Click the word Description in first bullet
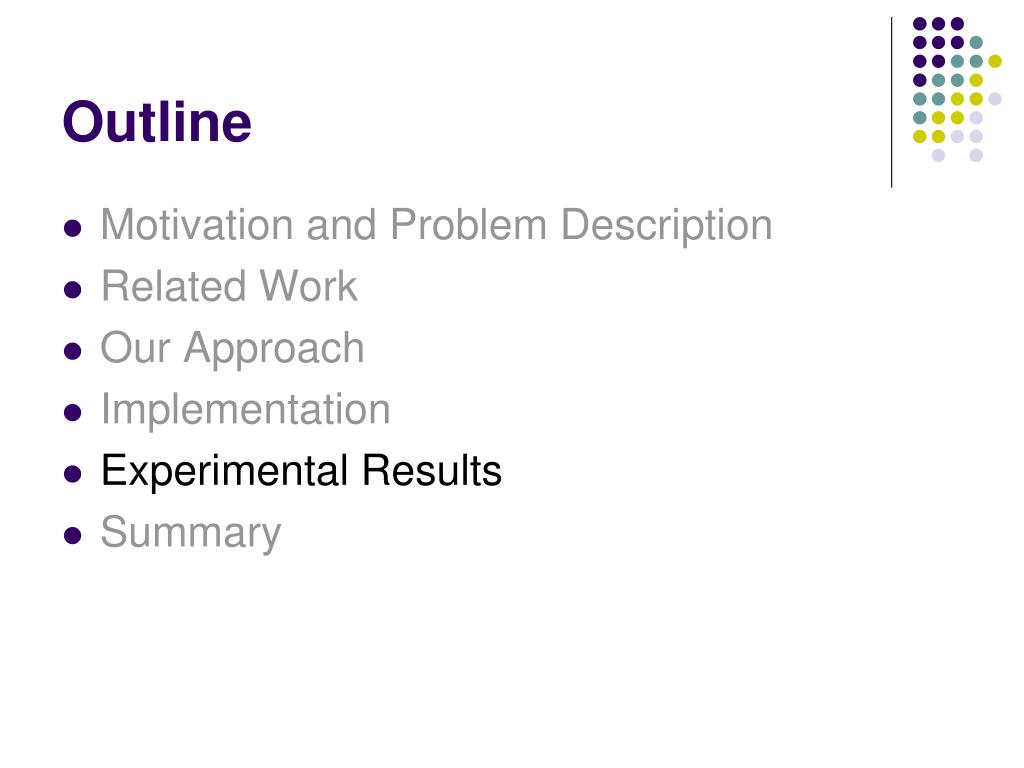Screen dimensions: 1024x768 [x=667, y=226]
